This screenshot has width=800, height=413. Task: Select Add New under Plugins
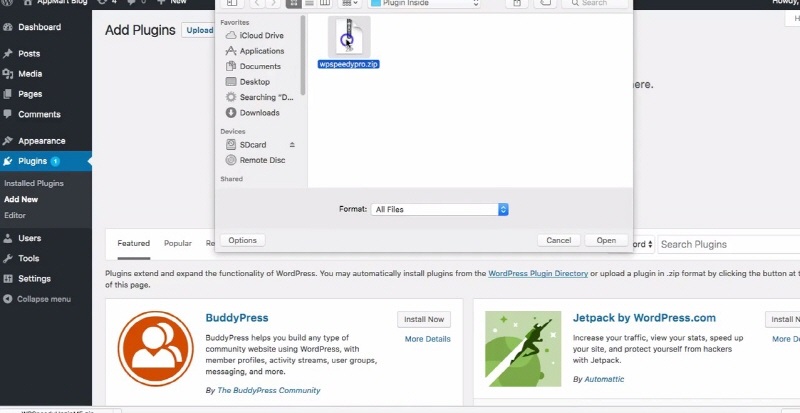[x=21, y=200]
